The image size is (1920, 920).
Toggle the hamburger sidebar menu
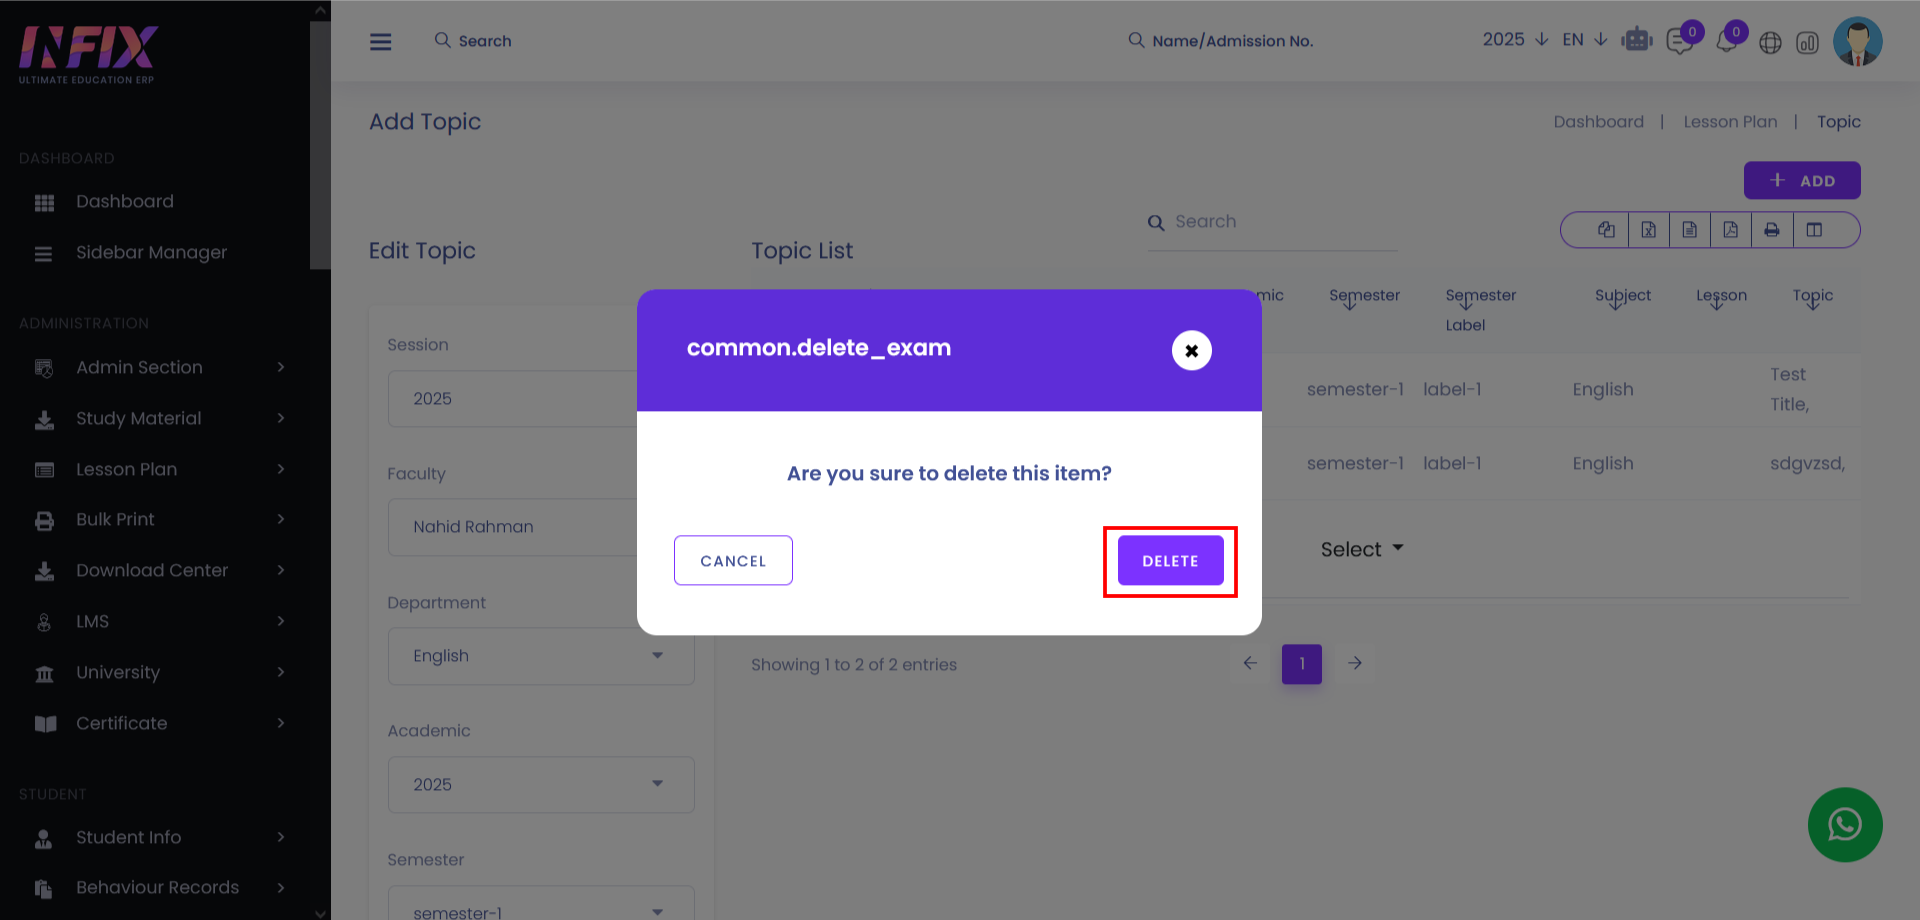[x=381, y=41]
